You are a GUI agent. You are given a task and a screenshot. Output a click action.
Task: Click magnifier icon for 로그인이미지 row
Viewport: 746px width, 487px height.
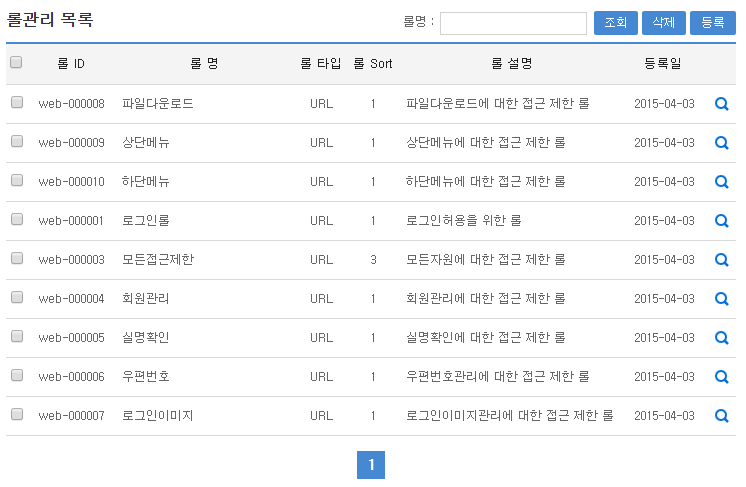[x=721, y=416]
